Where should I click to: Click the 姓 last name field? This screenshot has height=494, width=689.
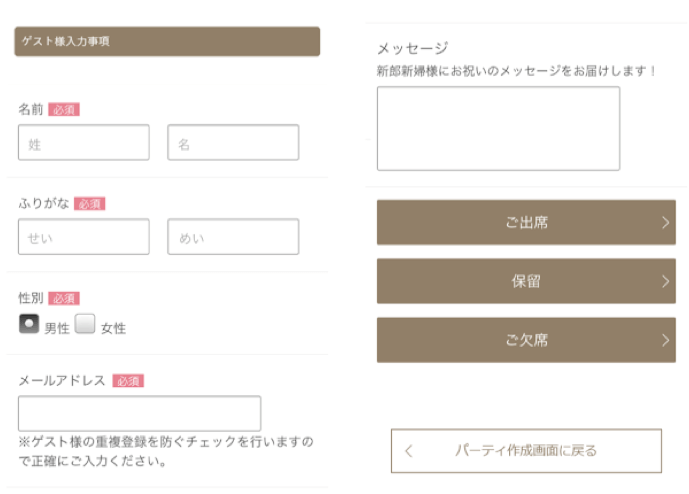[x=84, y=143]
